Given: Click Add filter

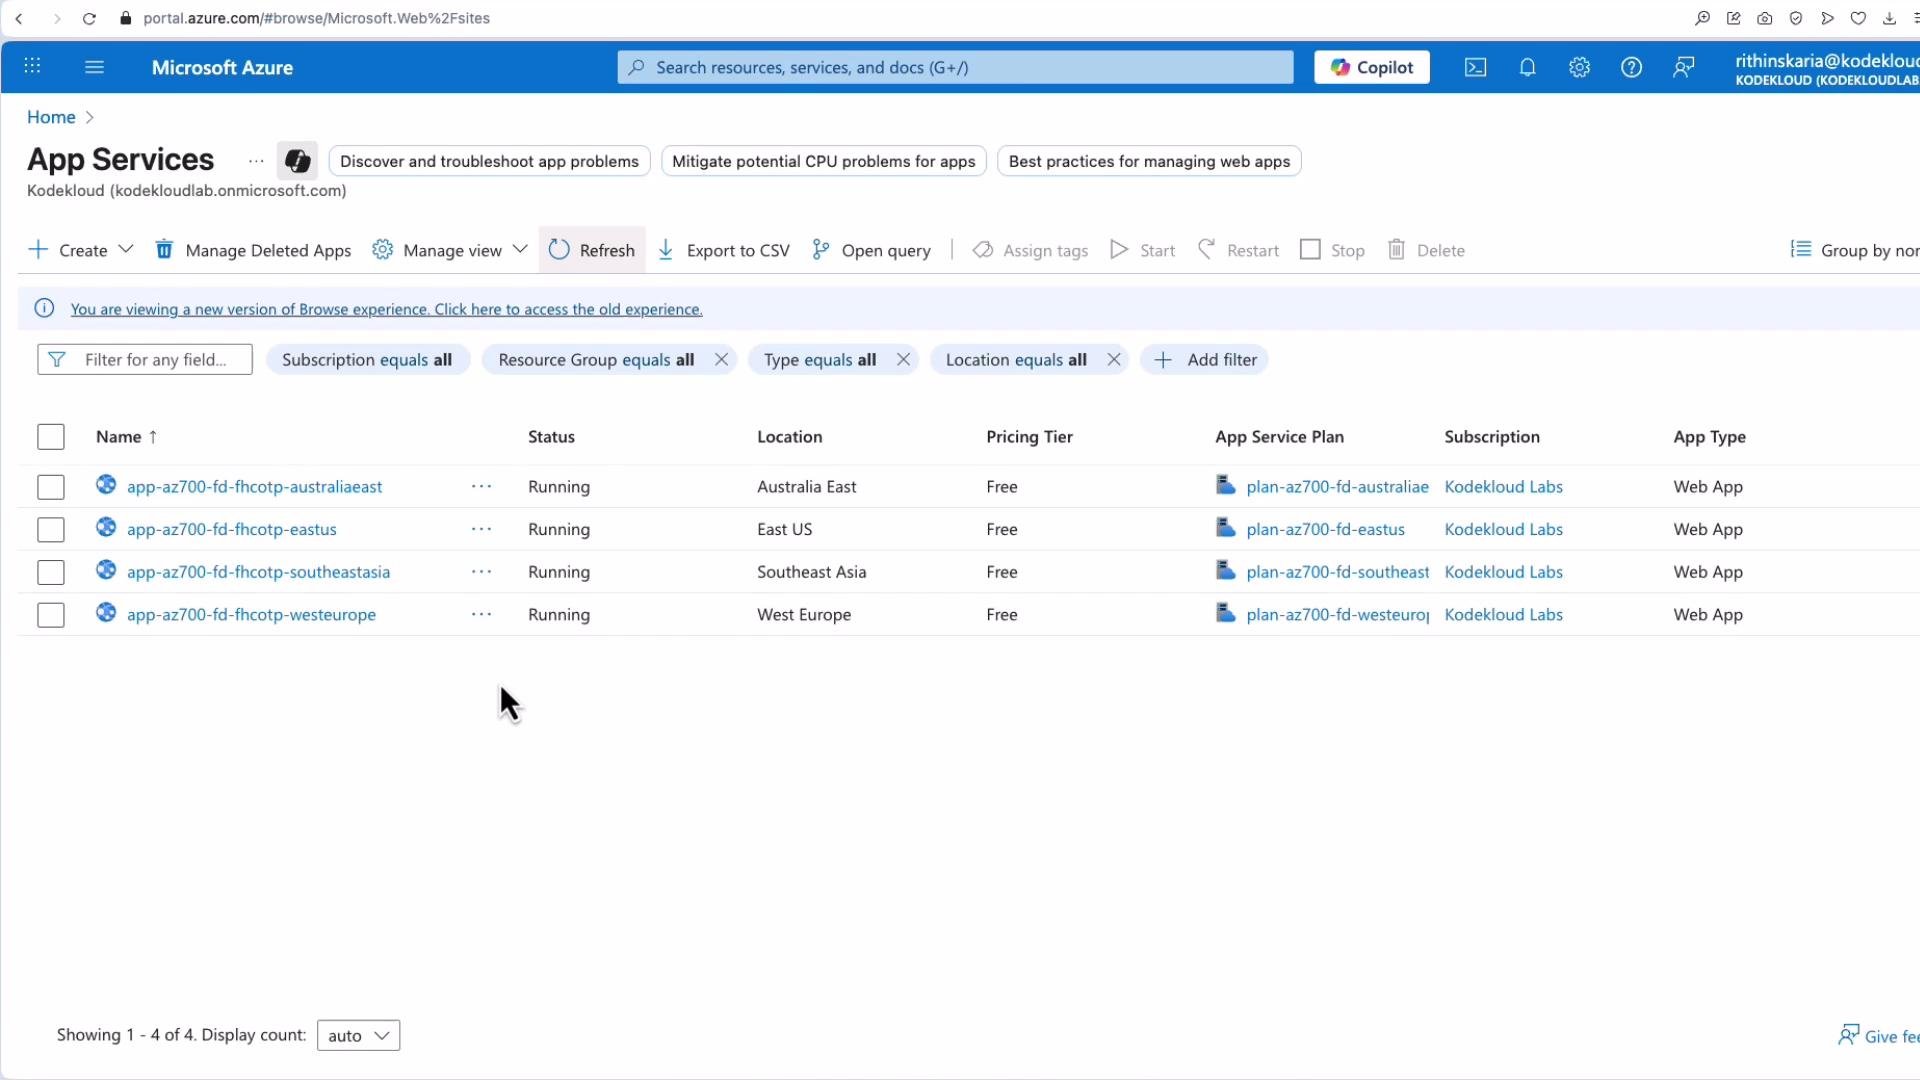Looking at the screenshot, I should coord(1205,360).
